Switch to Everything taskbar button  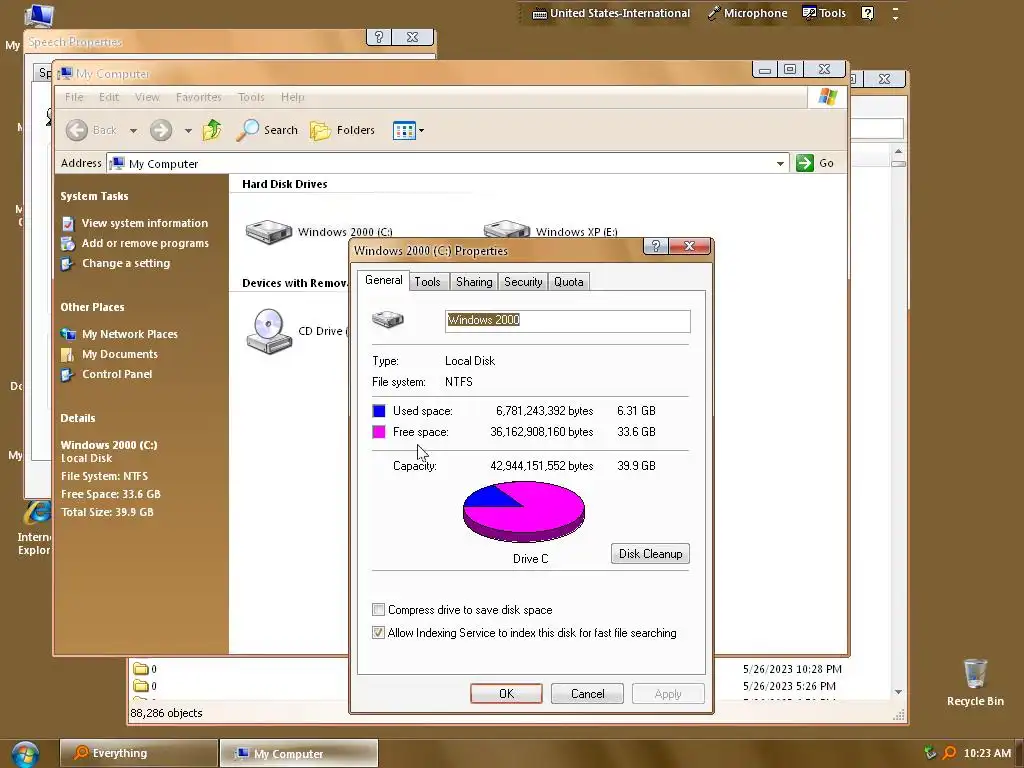138,753
